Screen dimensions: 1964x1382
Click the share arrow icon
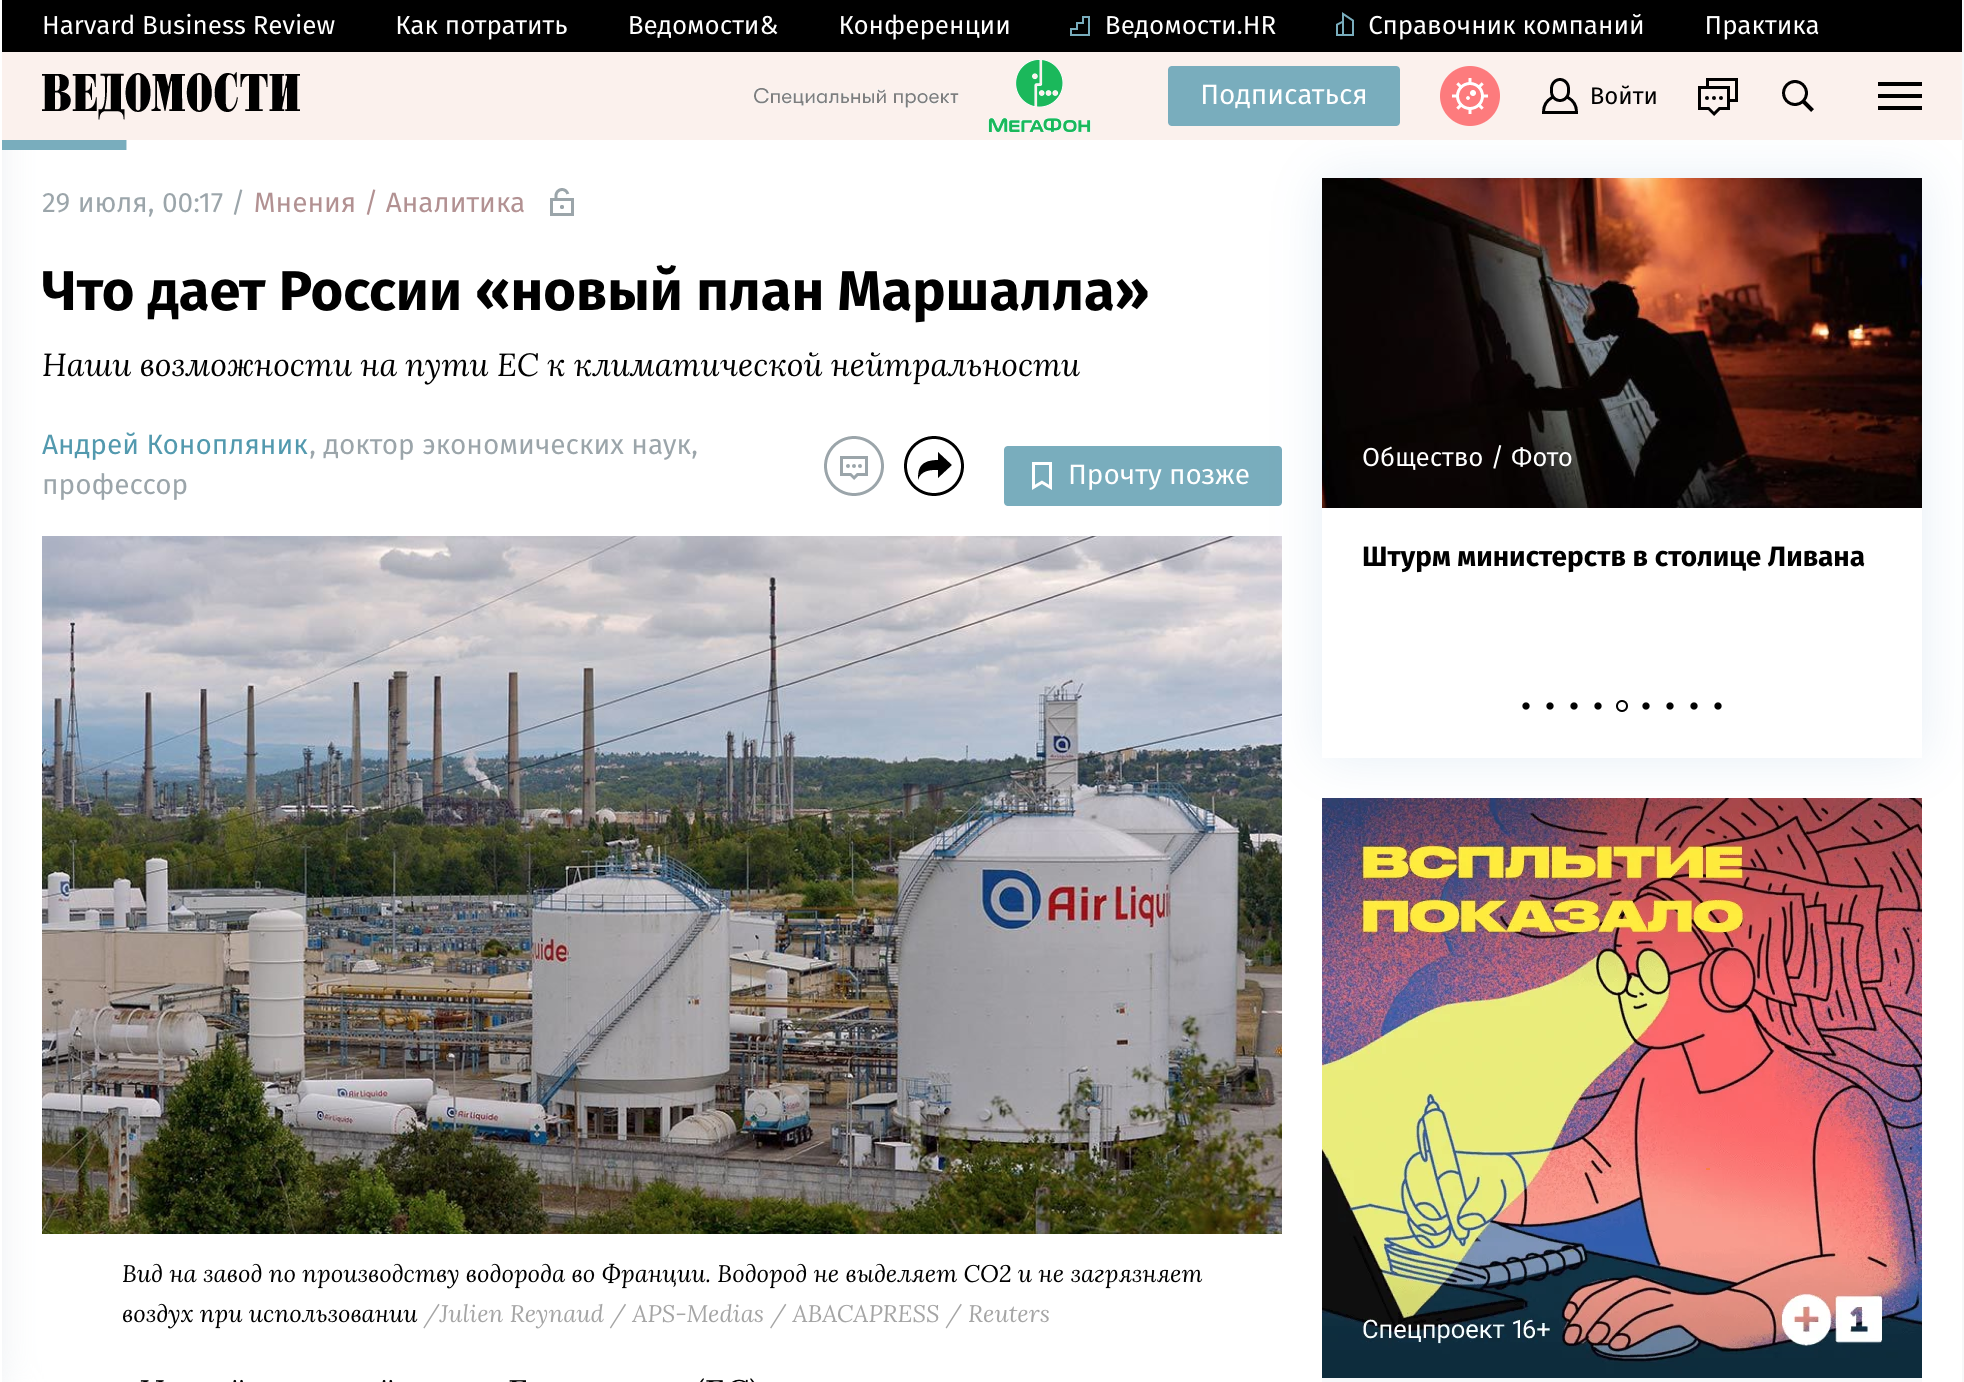coord(933,466)
